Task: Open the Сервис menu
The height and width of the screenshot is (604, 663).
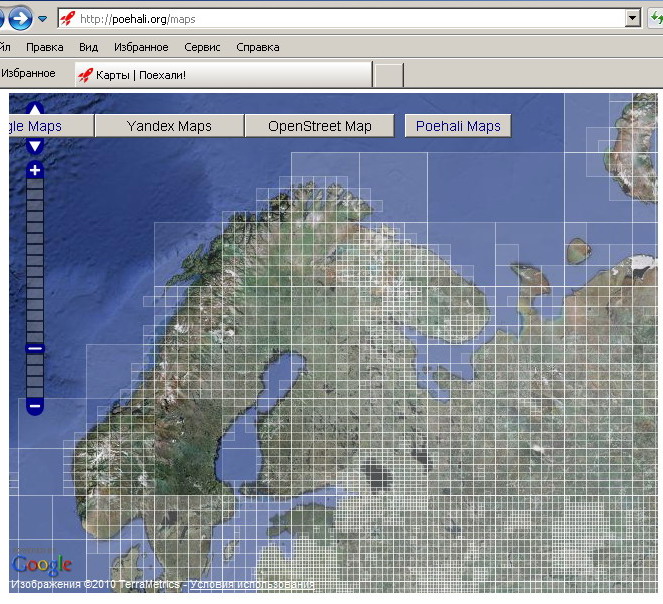Action: pyautogui.click(x=202, y=47)
